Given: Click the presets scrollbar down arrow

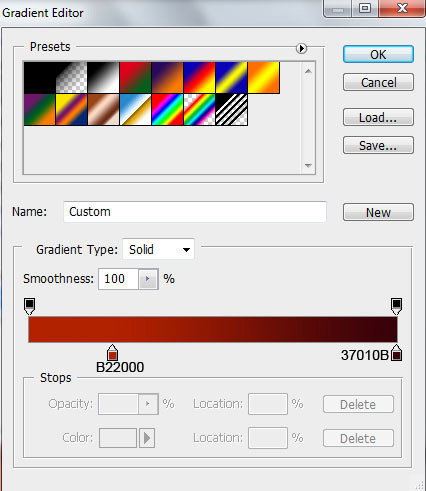Looking at the screenshot, I should click(x=308, y=165).
